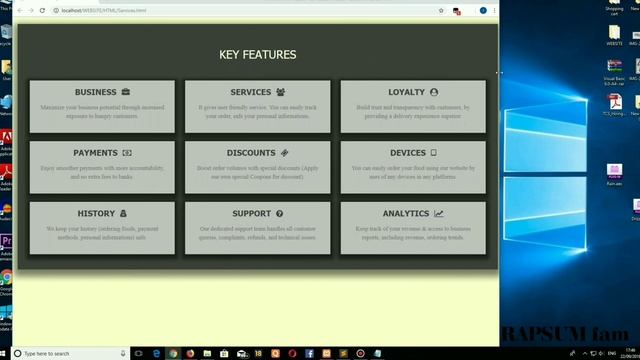Bookmark this page with the star icon
The width and height of the screenshot is (640, 360).
click(x=441, y=10)
